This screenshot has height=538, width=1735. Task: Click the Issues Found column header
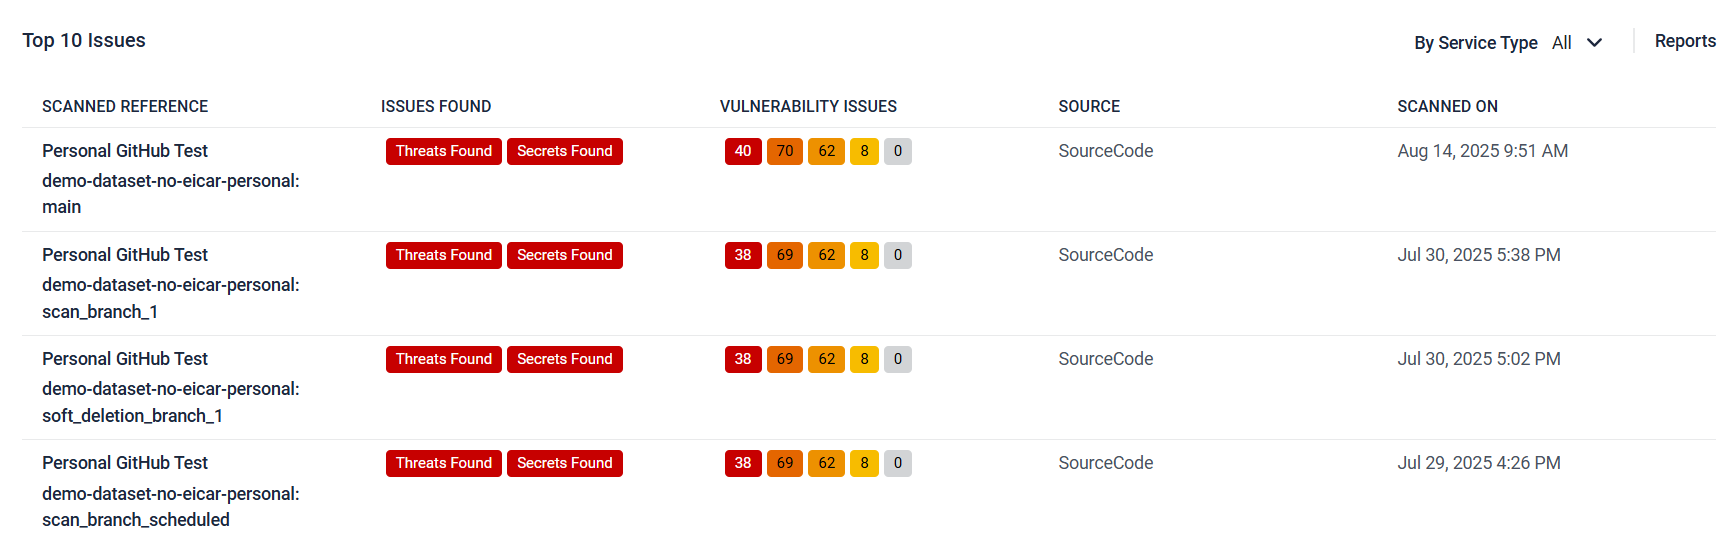(x=436, y=106)
